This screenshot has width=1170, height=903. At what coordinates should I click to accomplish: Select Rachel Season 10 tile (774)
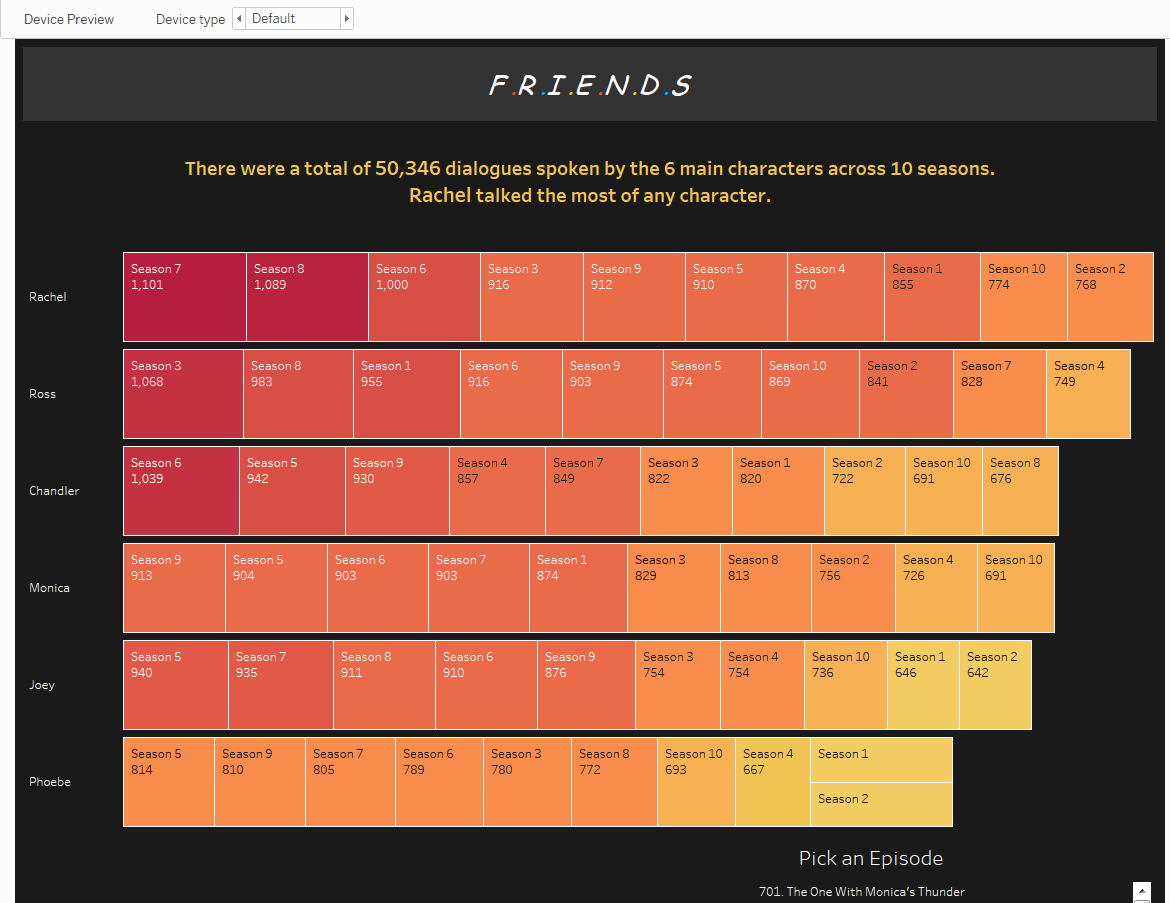coord(1024,297)
